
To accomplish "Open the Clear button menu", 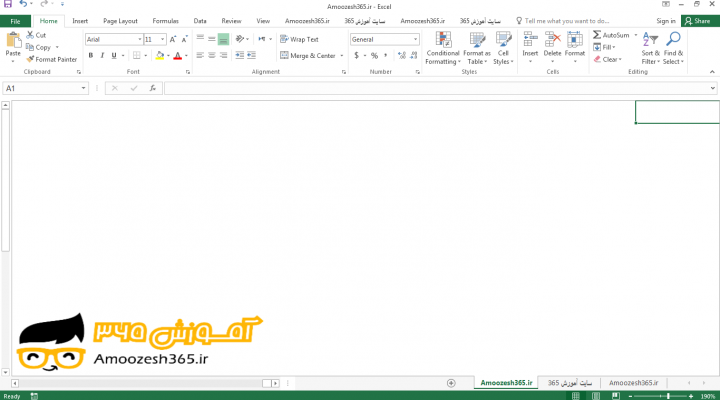I will click(608, 59).
